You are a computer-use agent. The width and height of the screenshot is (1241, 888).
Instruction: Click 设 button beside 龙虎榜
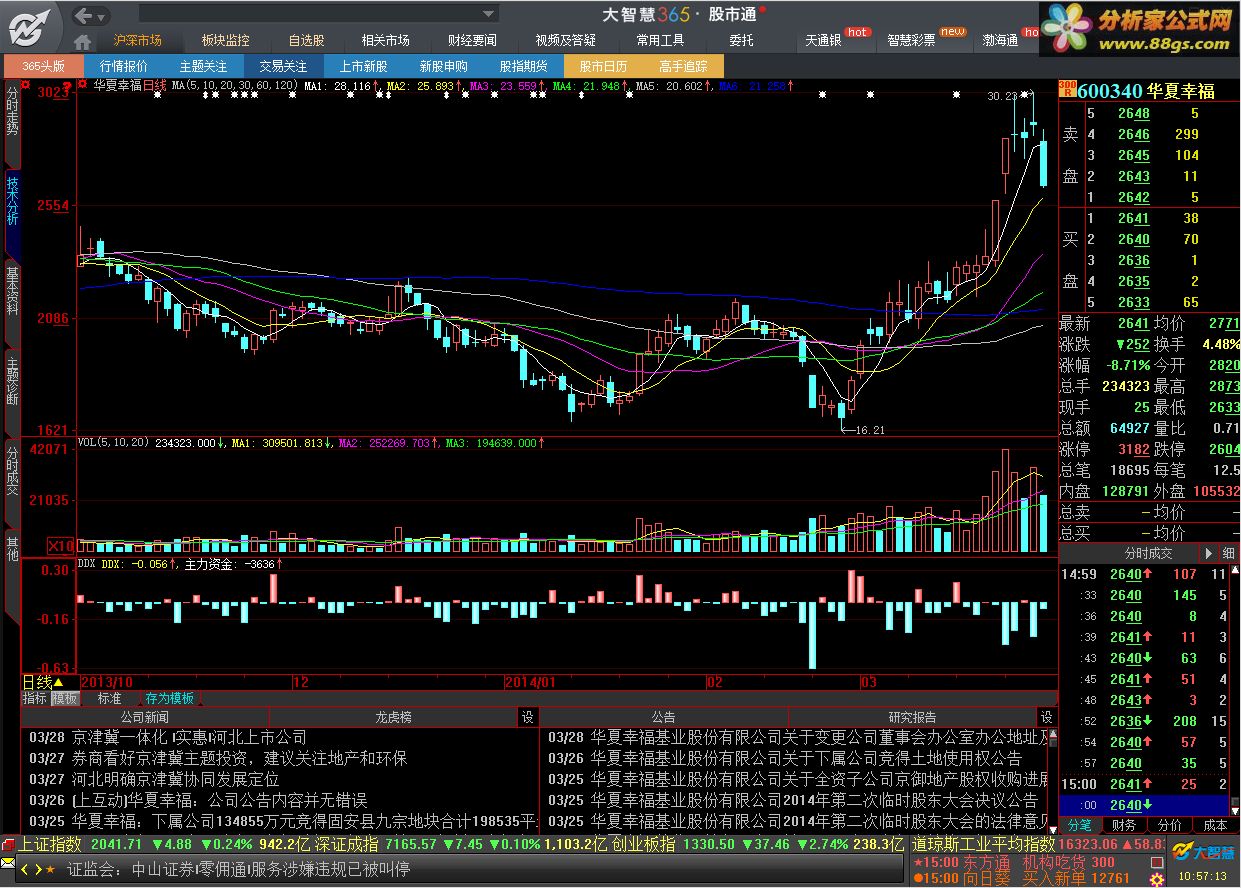coord(528,717)
